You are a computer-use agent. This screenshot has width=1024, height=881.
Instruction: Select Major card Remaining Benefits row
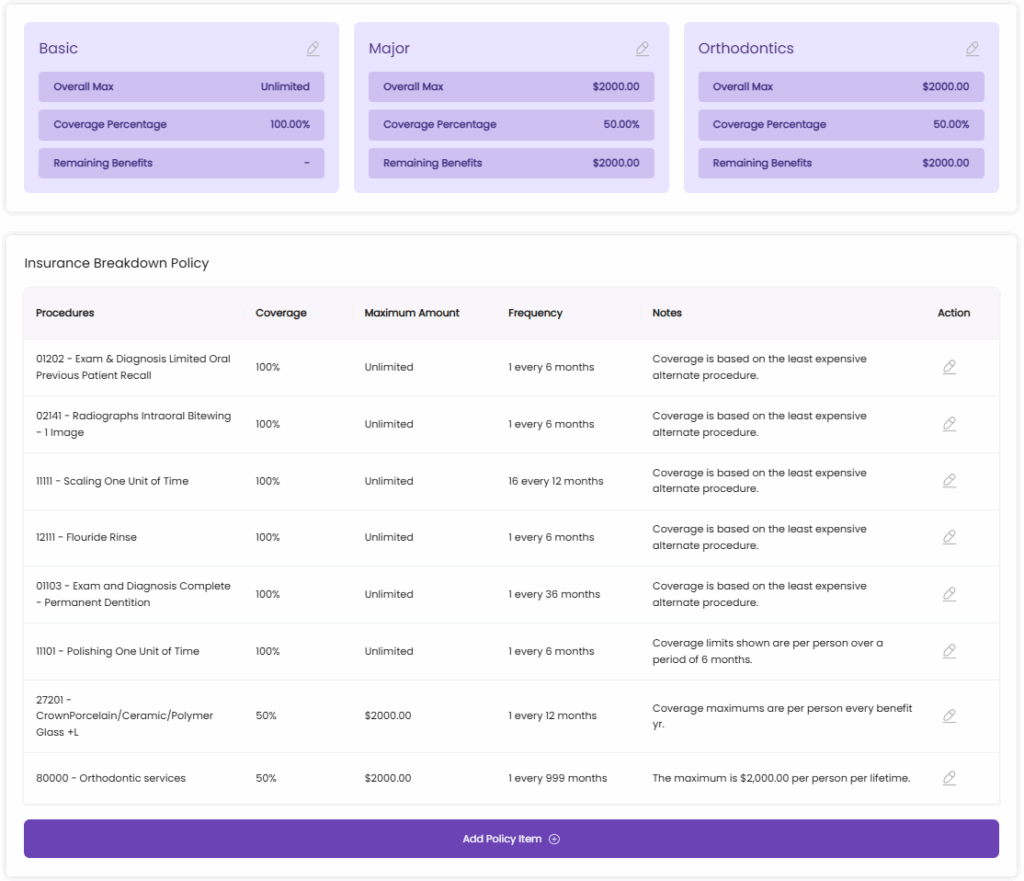(511, 163)
